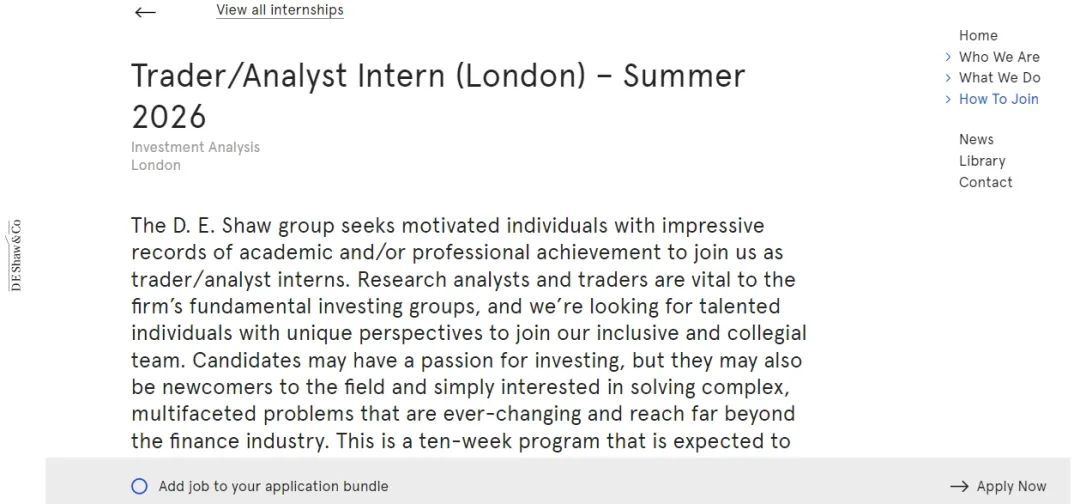Toggle the add-to-bundle circle
The height and width of the screenshot is (504, 1080).
(x=139, y=487)
